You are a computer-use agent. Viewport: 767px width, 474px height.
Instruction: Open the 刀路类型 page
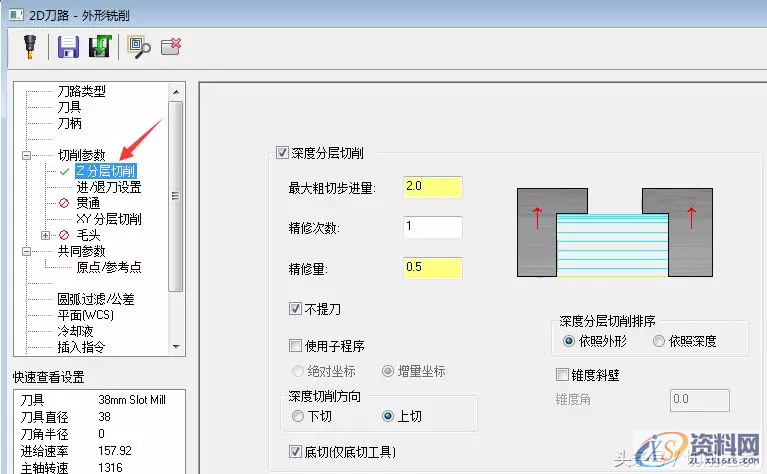[x=81, y=91]
